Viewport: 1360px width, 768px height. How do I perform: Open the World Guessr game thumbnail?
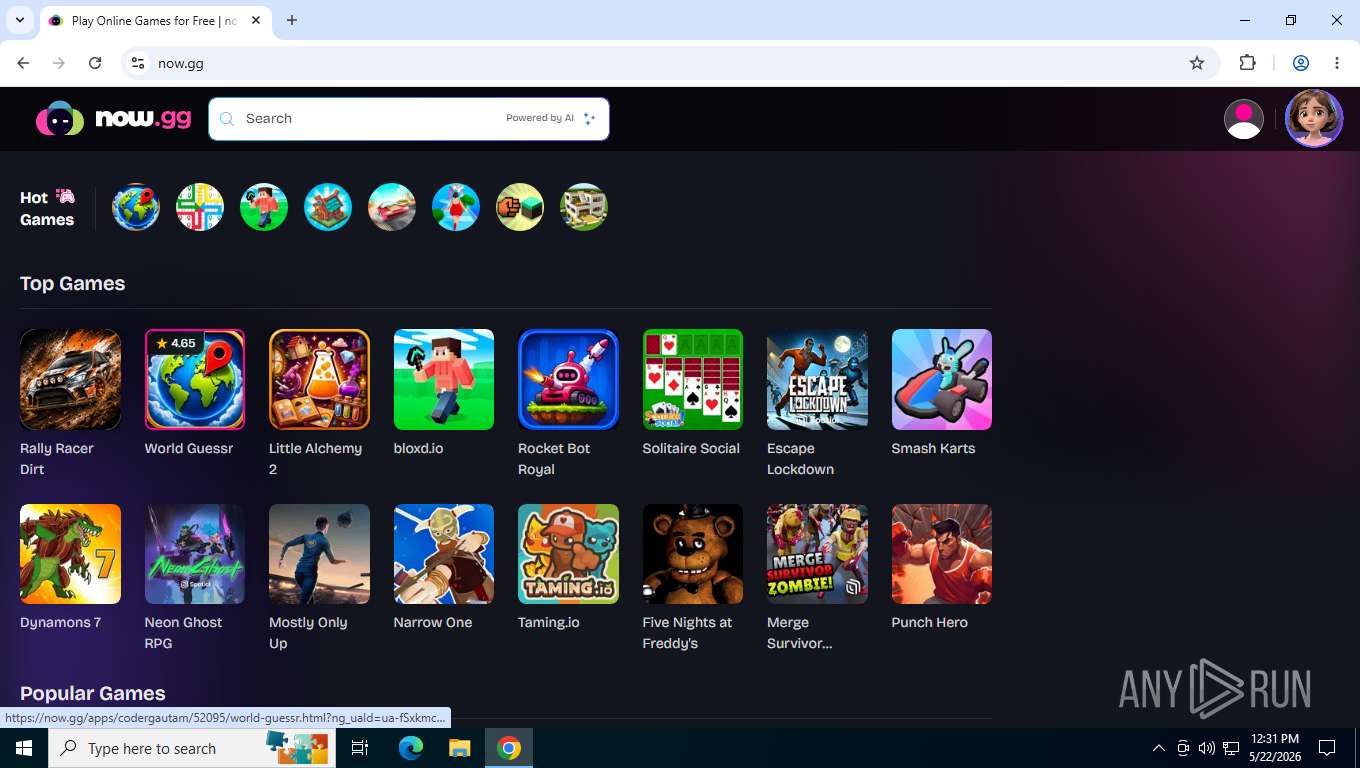click(195, 379)
